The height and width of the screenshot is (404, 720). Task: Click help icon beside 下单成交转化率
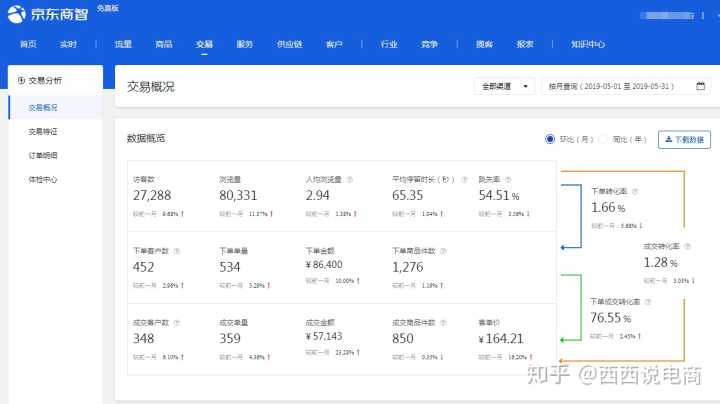(647, 300)
